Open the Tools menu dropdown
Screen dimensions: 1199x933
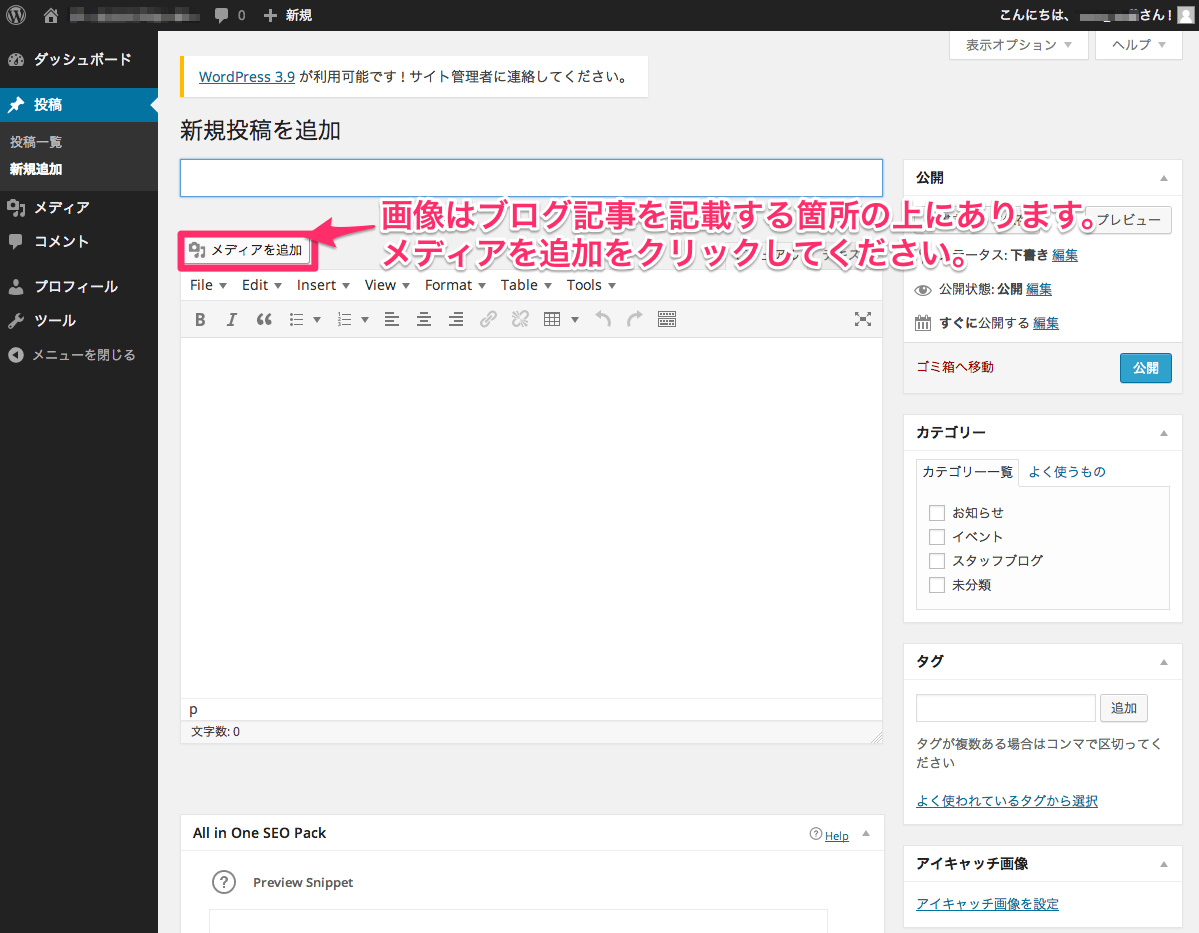coord(591,285)
